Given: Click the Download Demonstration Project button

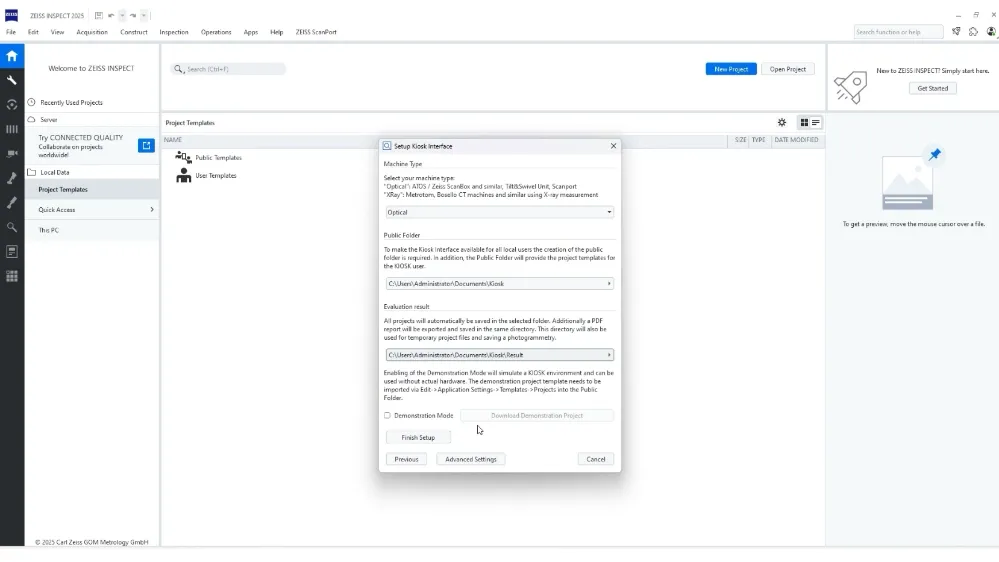Looking at the screenshot, I should (536, 415).
